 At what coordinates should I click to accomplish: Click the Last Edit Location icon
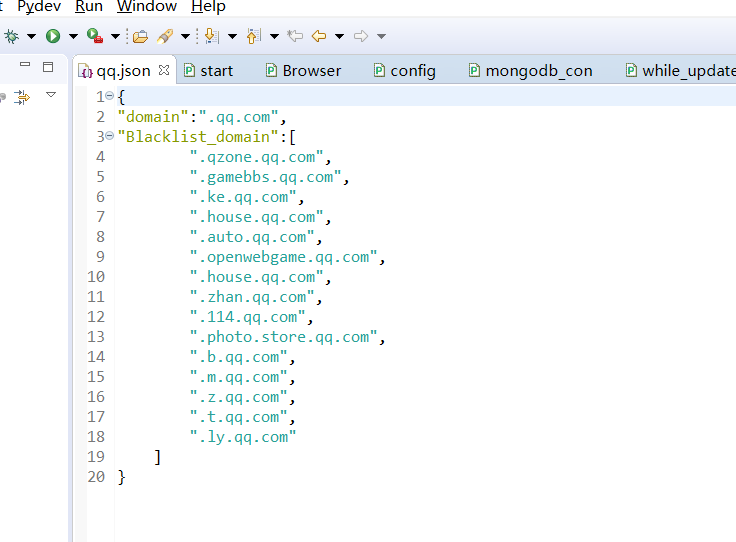(295, 36)
